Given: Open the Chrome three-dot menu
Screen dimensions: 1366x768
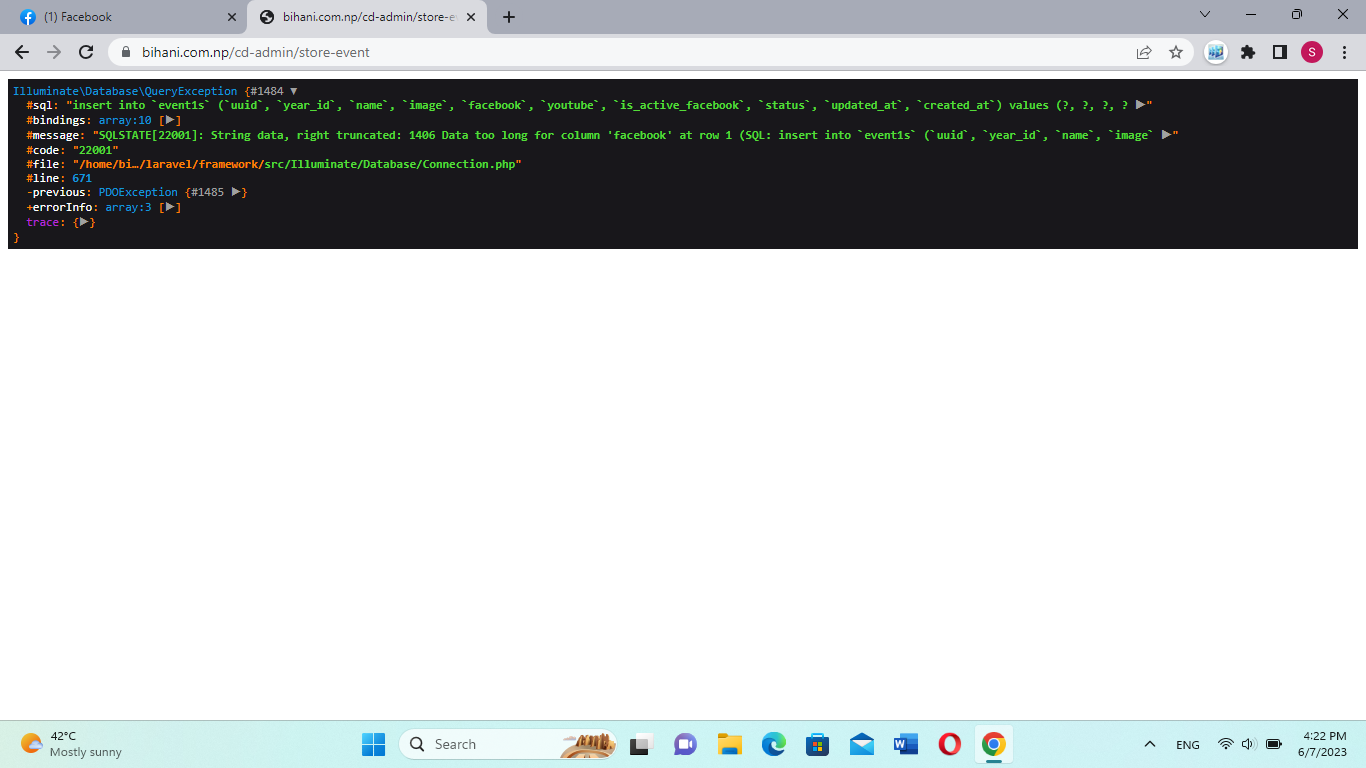Looking at the screenshot, I should click(x=1343, y=52).
